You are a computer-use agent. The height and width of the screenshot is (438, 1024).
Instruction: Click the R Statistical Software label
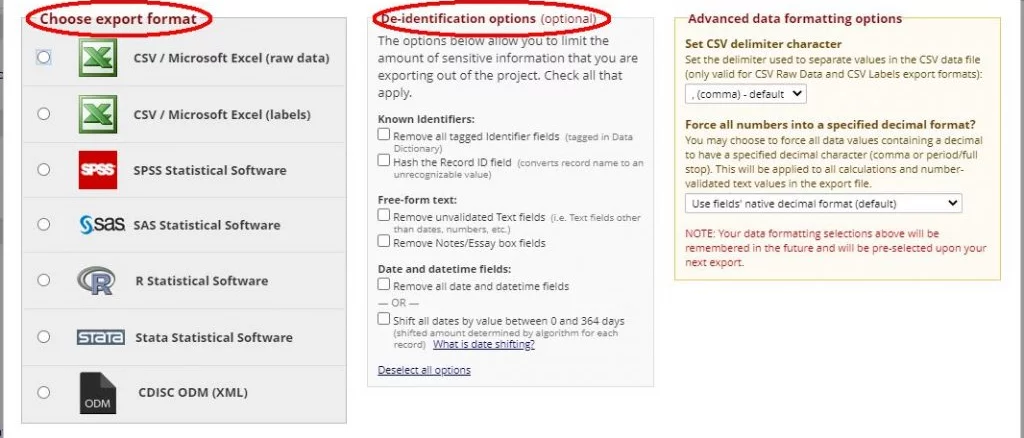202,281
